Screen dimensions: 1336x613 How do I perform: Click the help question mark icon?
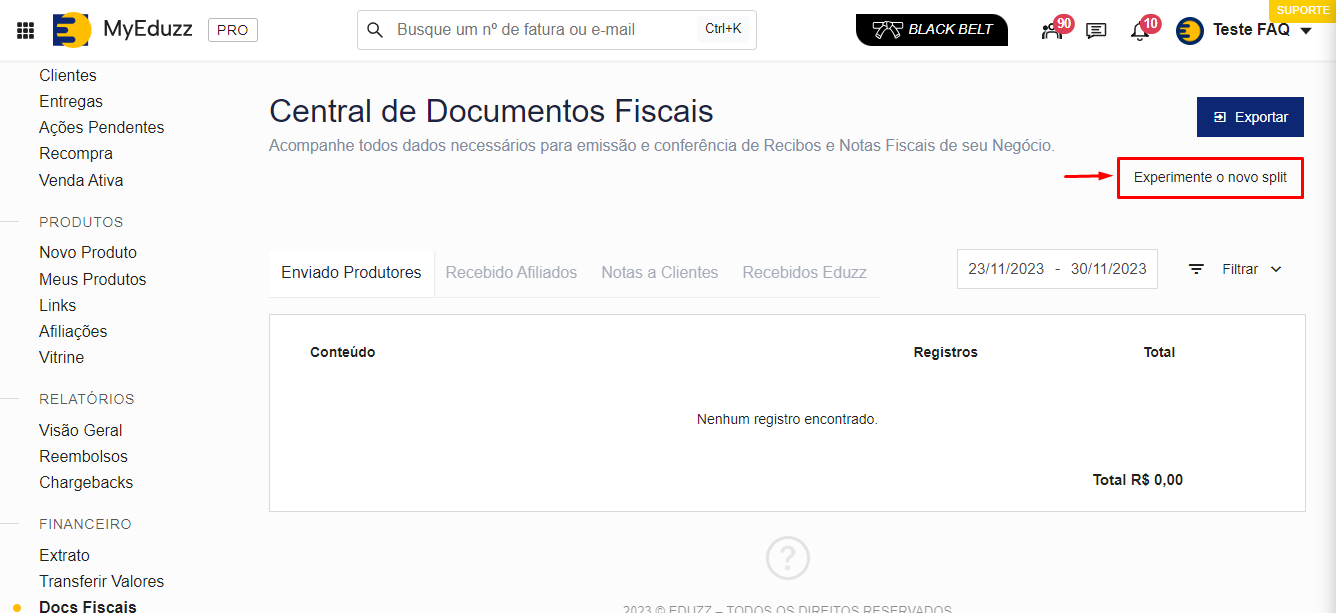pos(787,558)
